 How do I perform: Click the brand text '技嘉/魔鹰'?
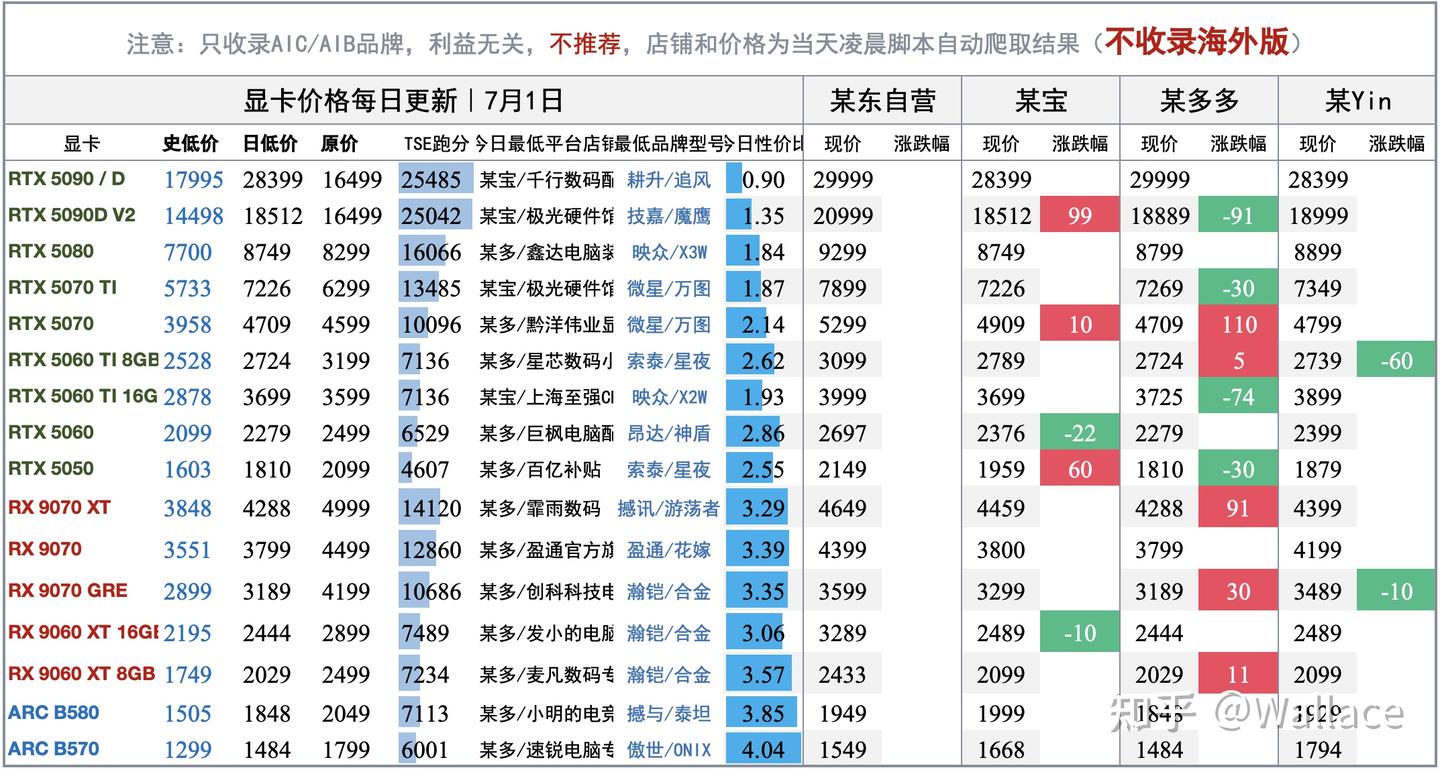point(669,215)
